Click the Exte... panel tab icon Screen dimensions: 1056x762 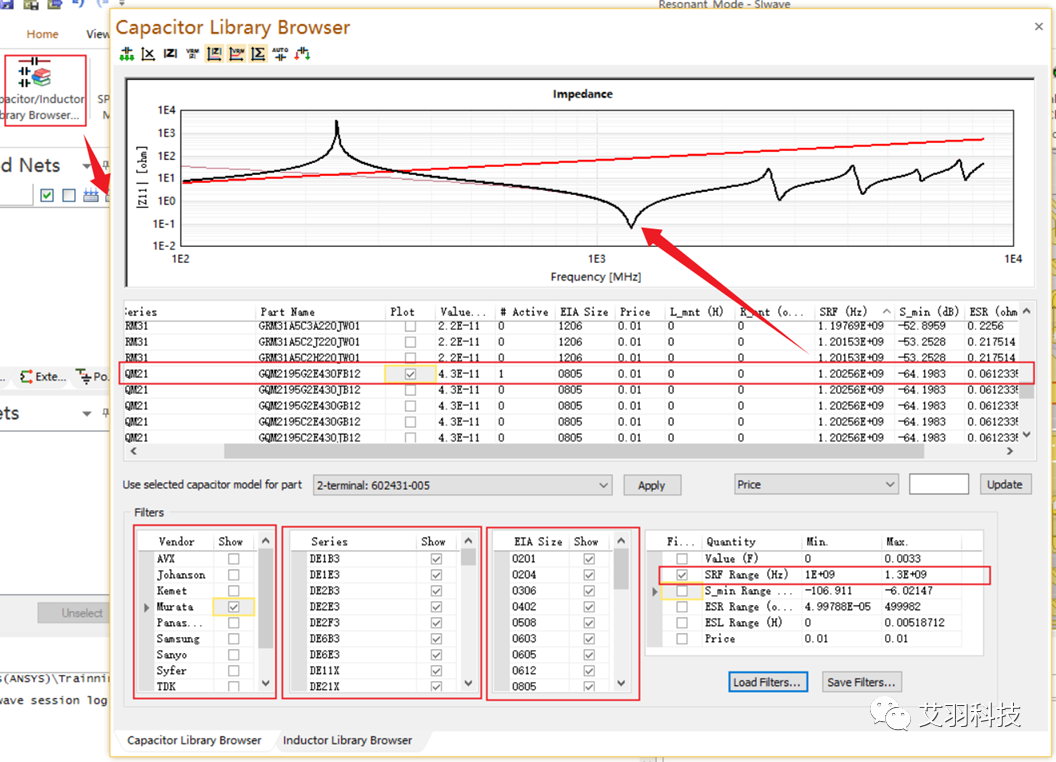click(x=26, y=377)
